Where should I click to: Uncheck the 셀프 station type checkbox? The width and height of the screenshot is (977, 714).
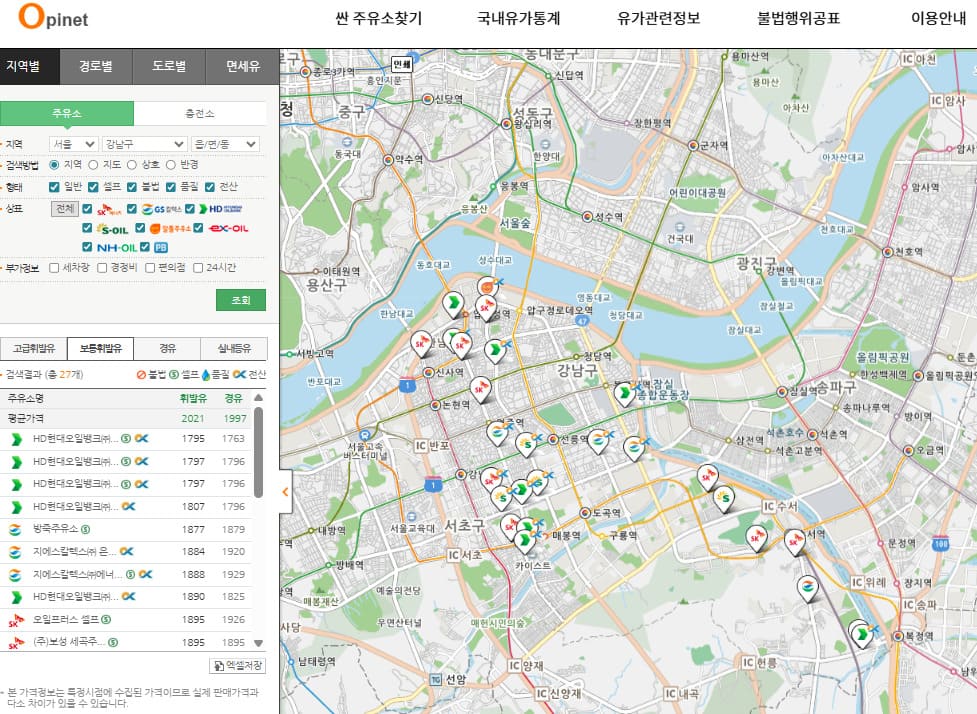tap(93, 186)
